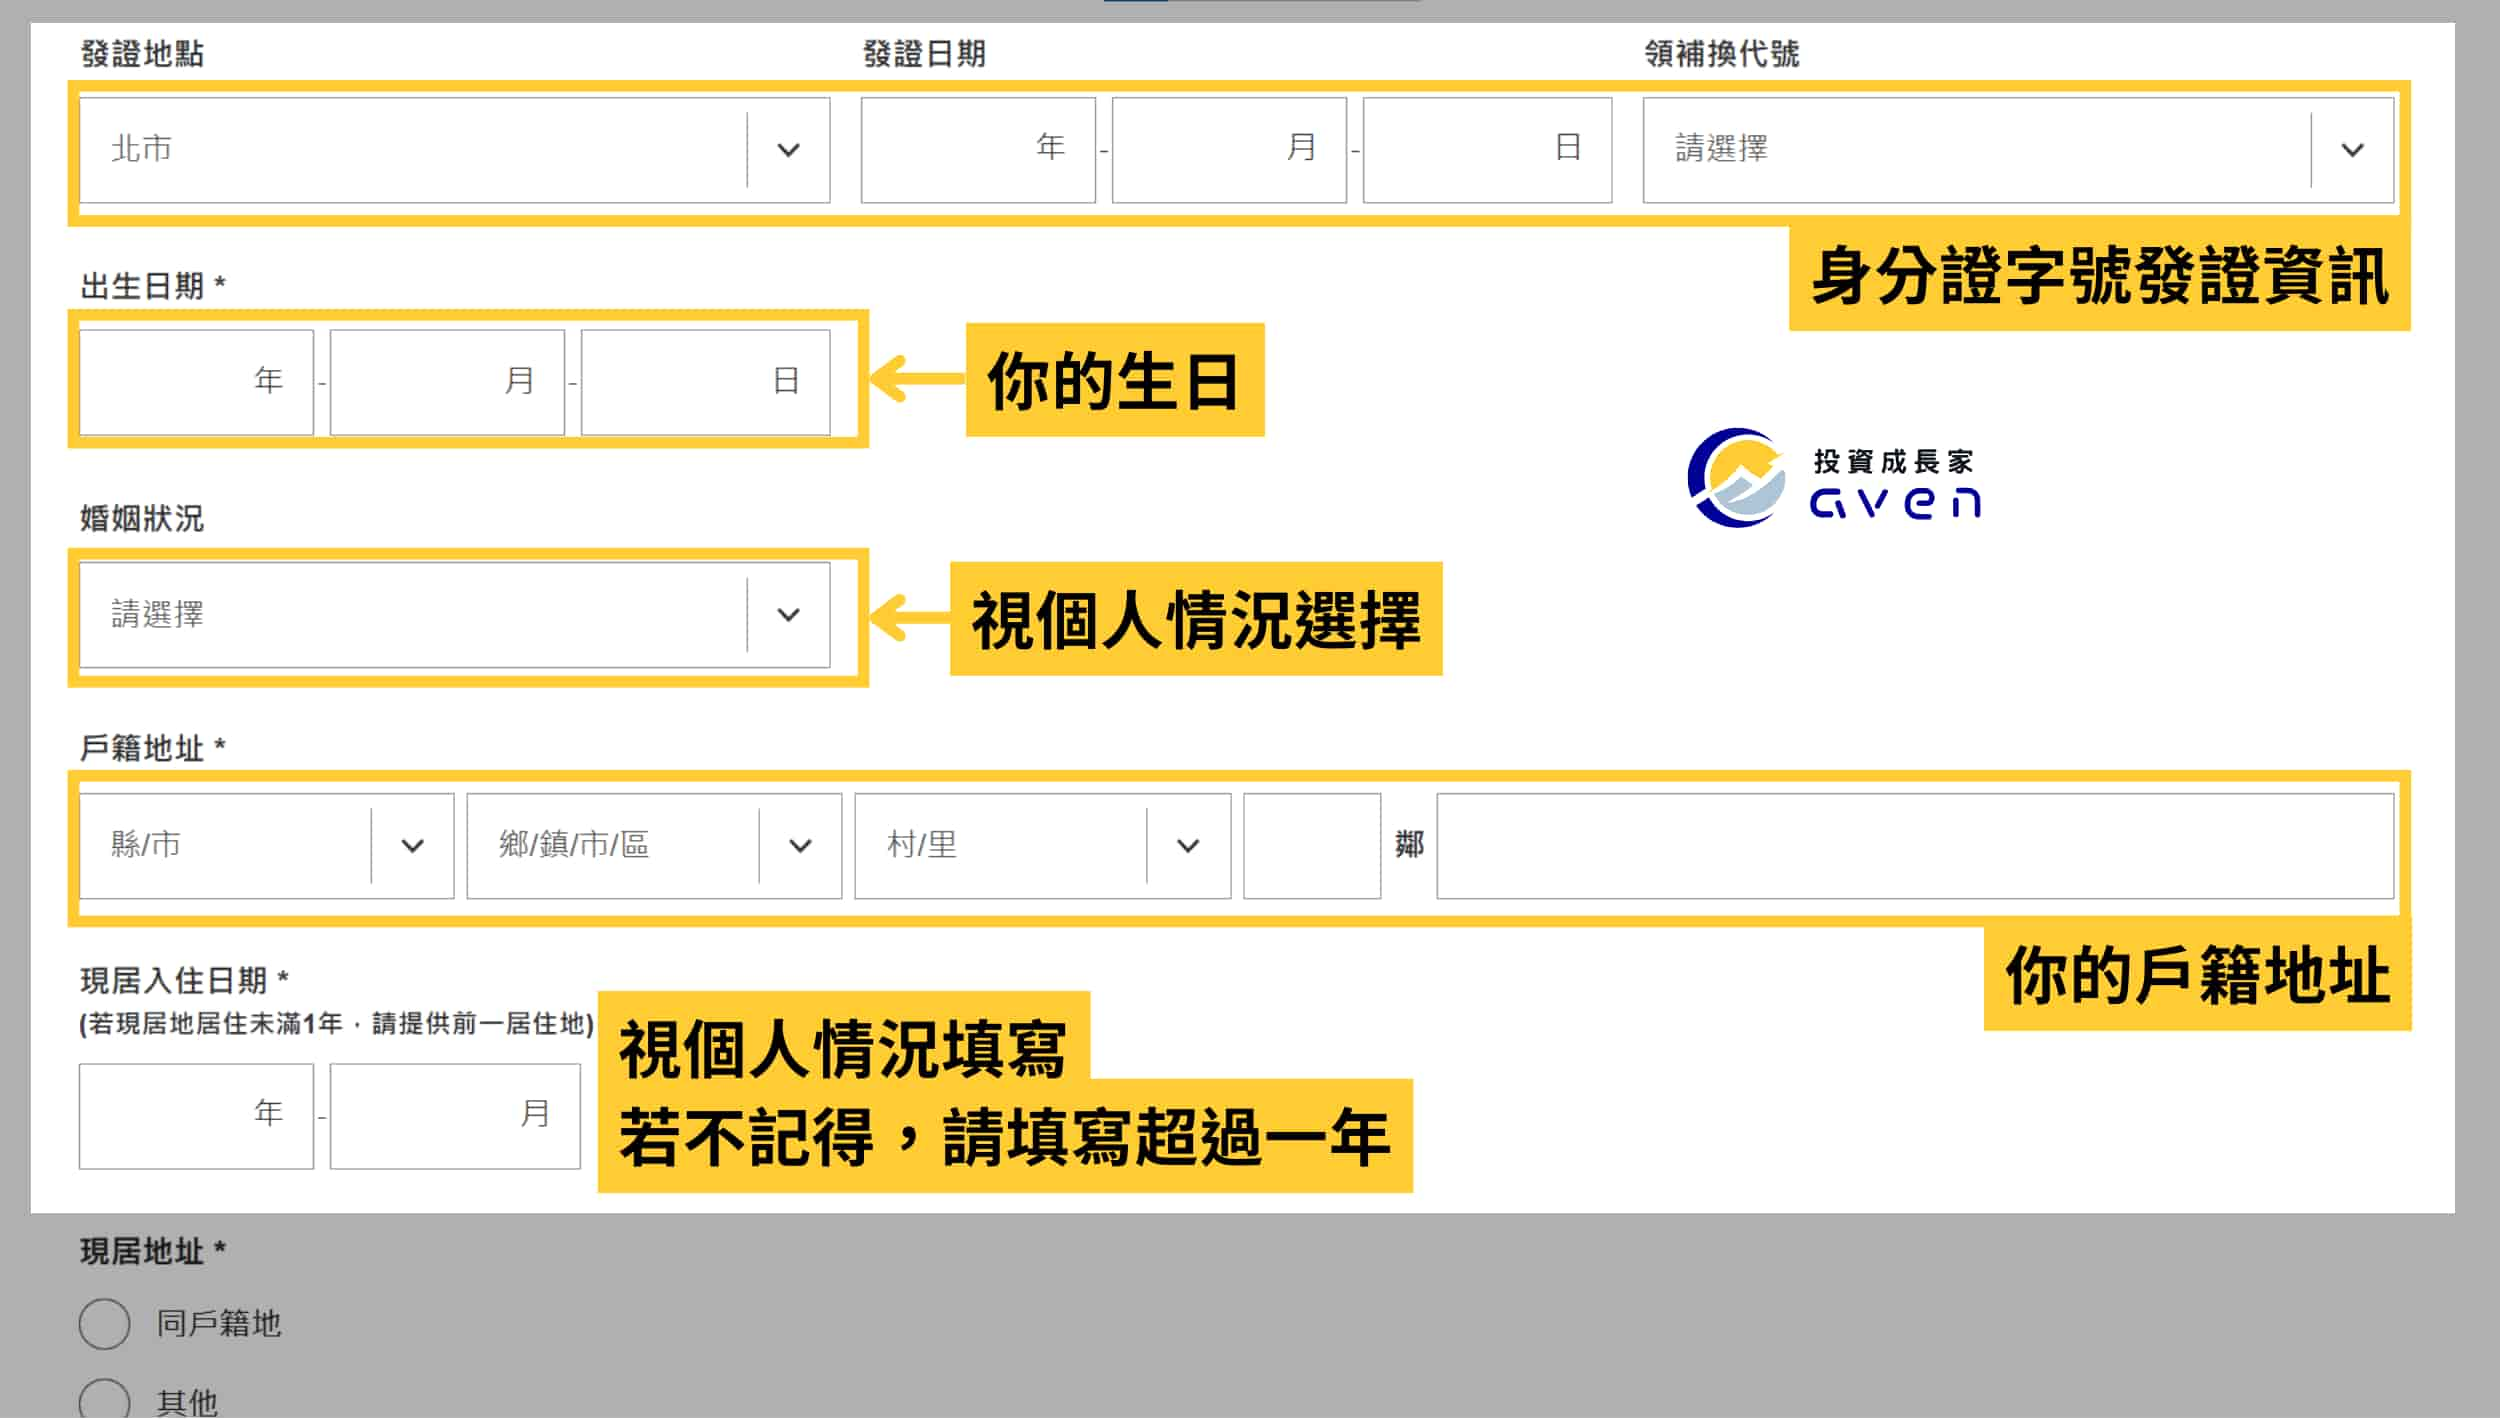Click the month field under 發證日期

[1229, 150]
